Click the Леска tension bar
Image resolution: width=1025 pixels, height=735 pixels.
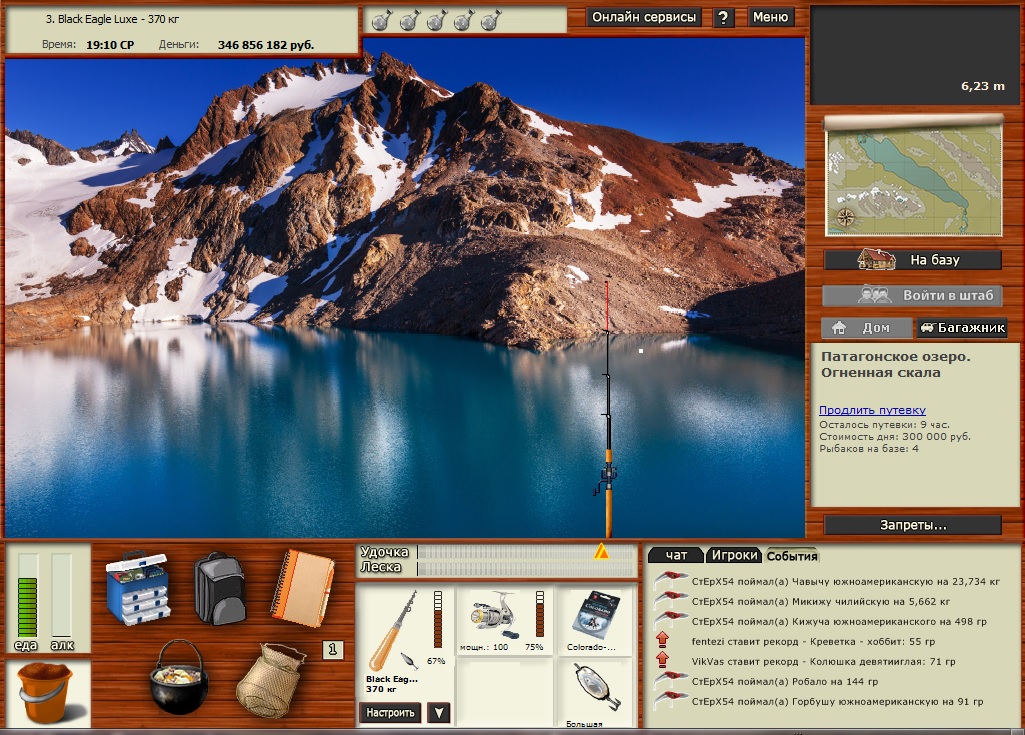pos(525,568)
